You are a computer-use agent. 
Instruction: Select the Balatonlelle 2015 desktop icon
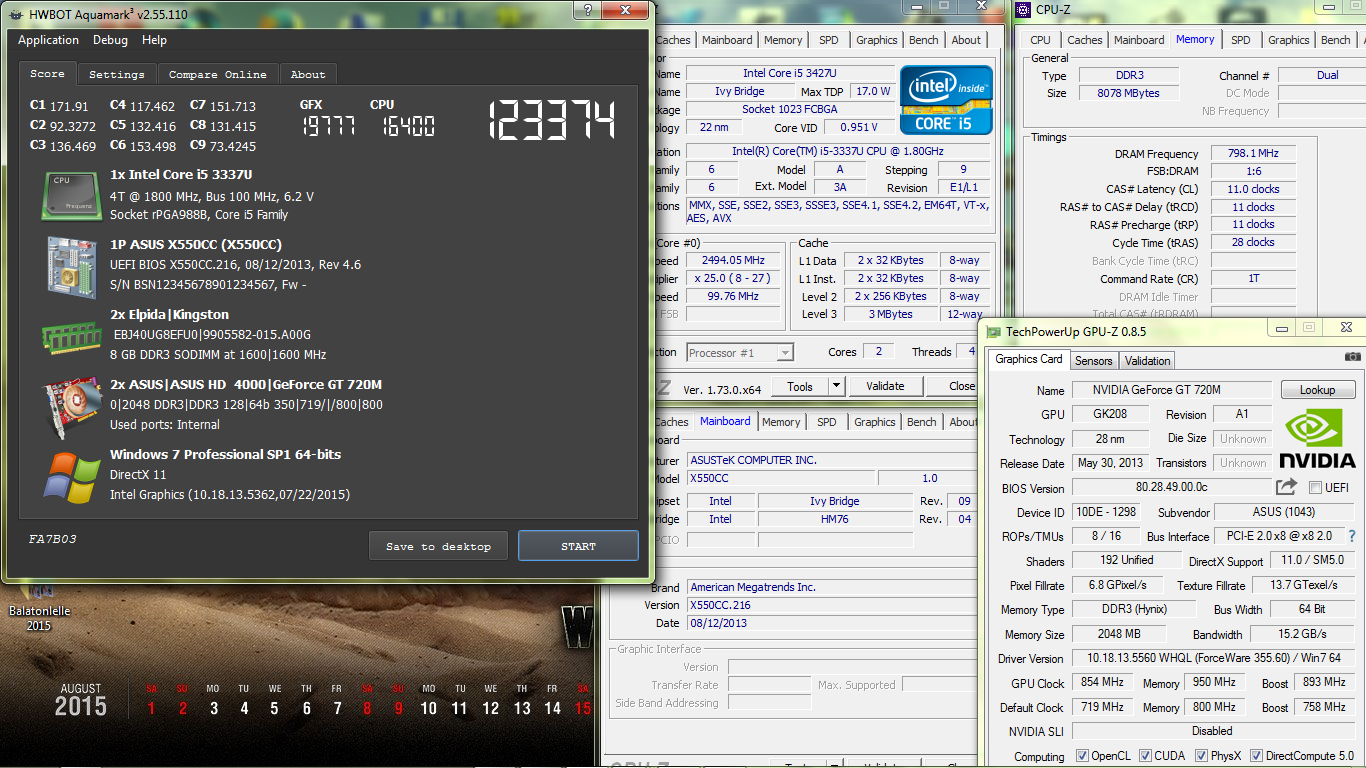39,606
